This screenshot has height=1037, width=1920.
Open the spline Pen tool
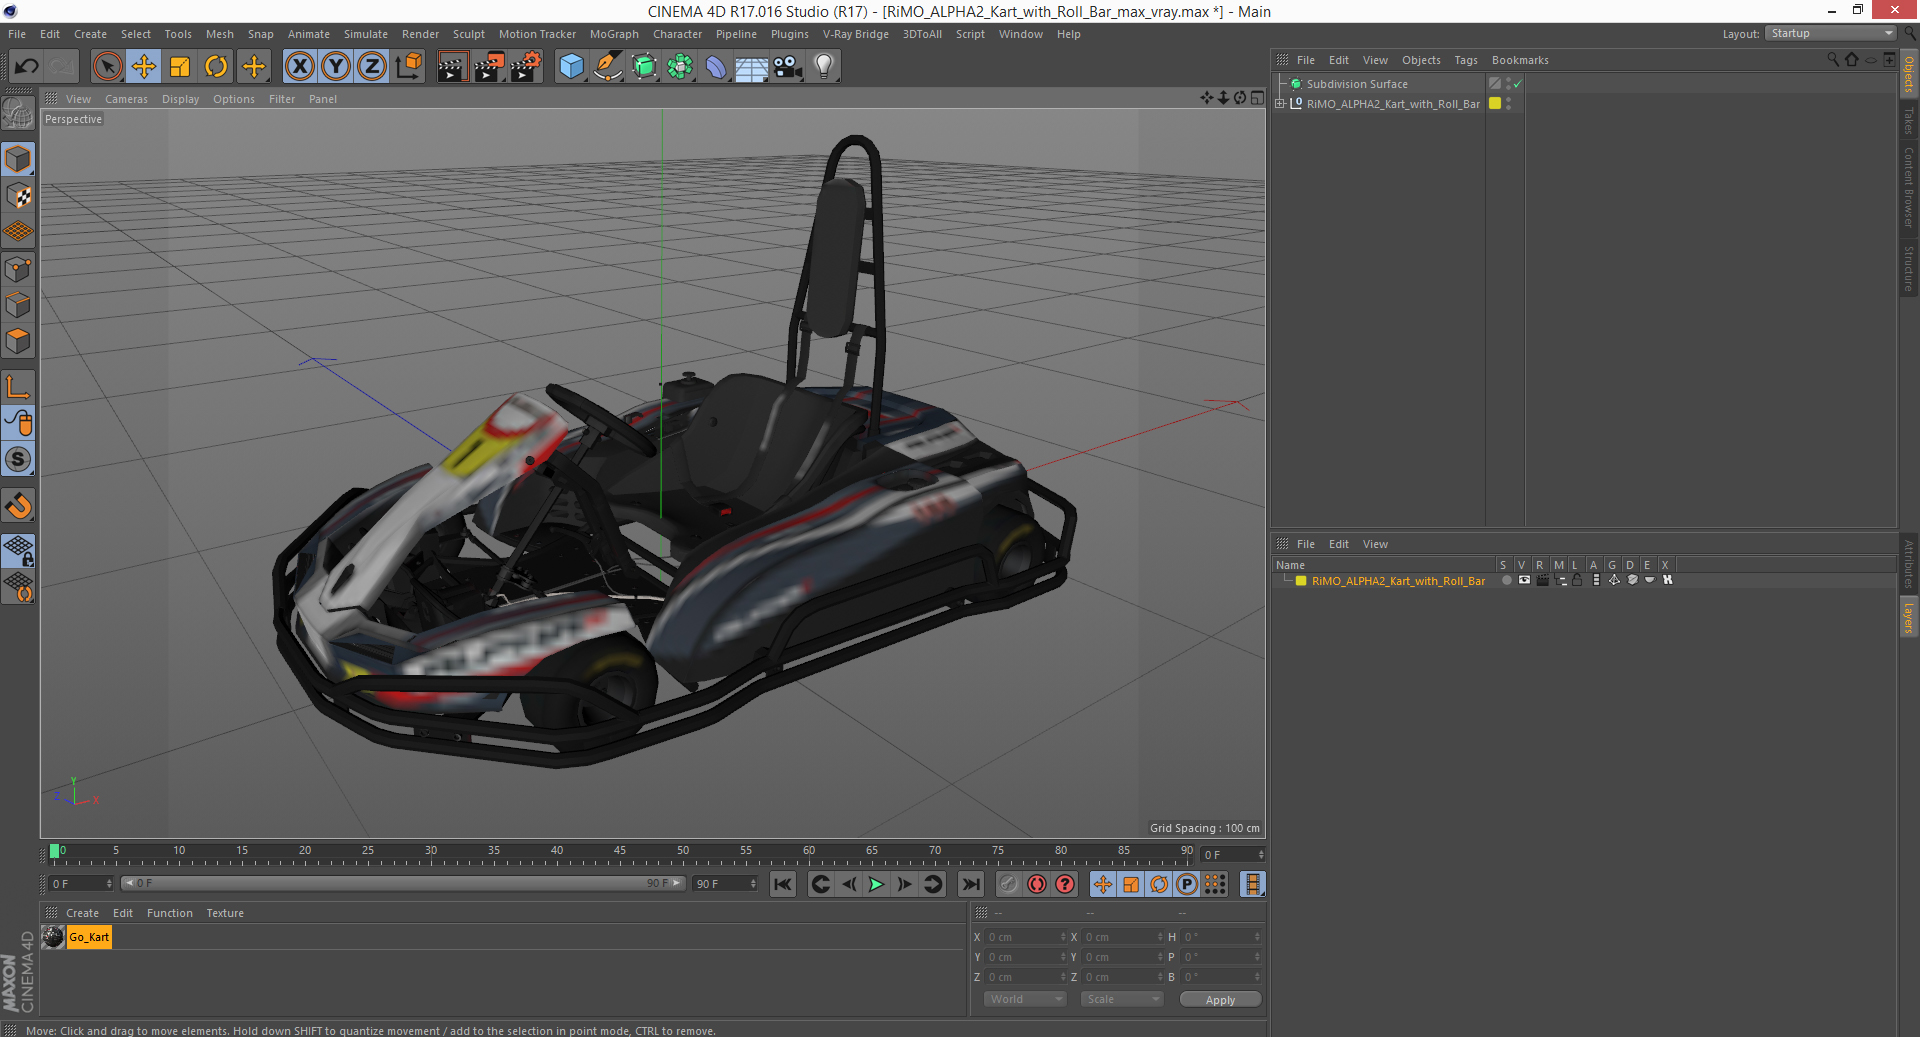(x=608, y=67)
